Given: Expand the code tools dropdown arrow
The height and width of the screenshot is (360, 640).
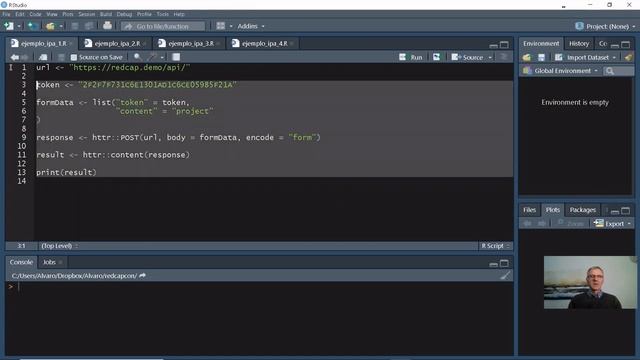Looking at the screenshot, I should click(x=162, y=58).
